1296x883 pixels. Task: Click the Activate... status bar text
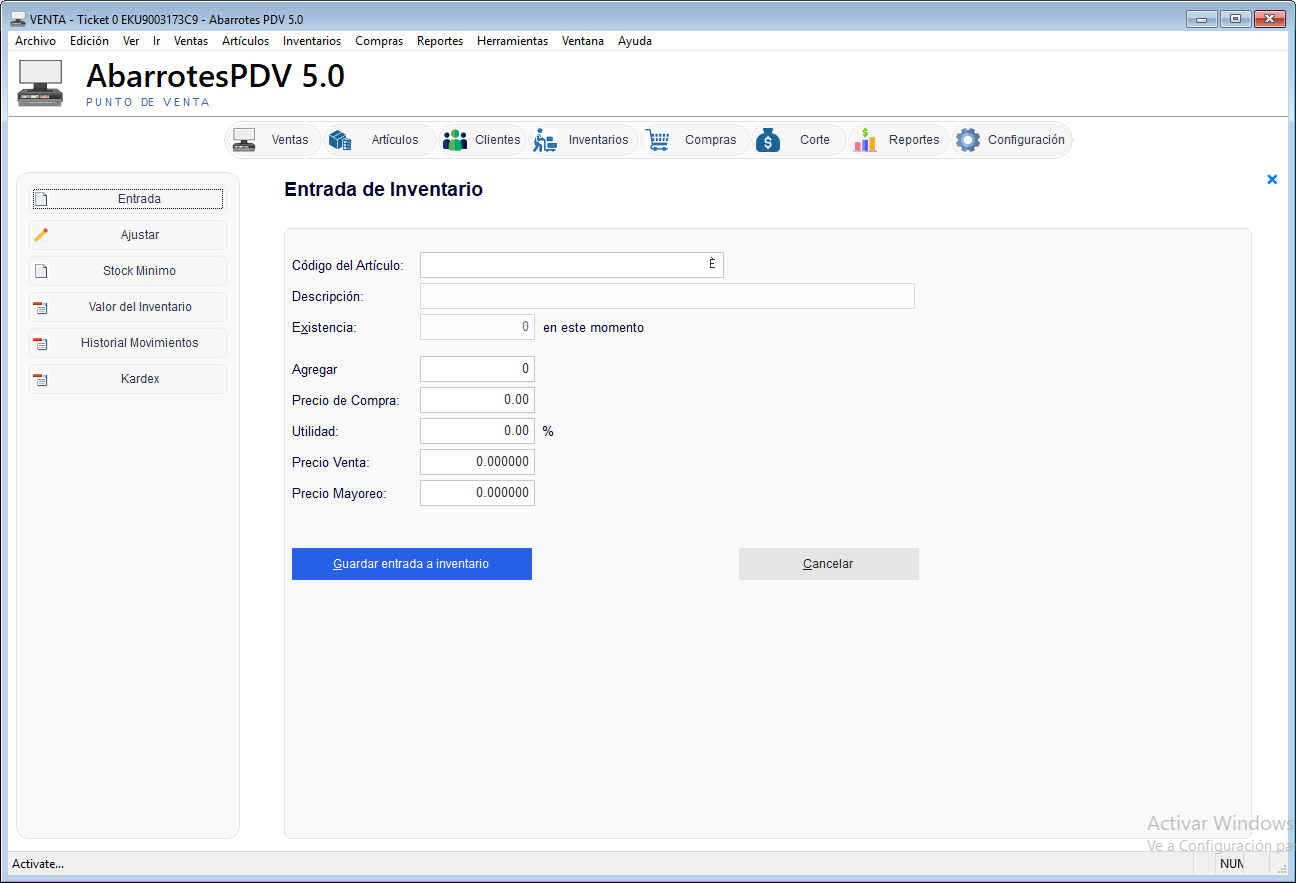38,864
